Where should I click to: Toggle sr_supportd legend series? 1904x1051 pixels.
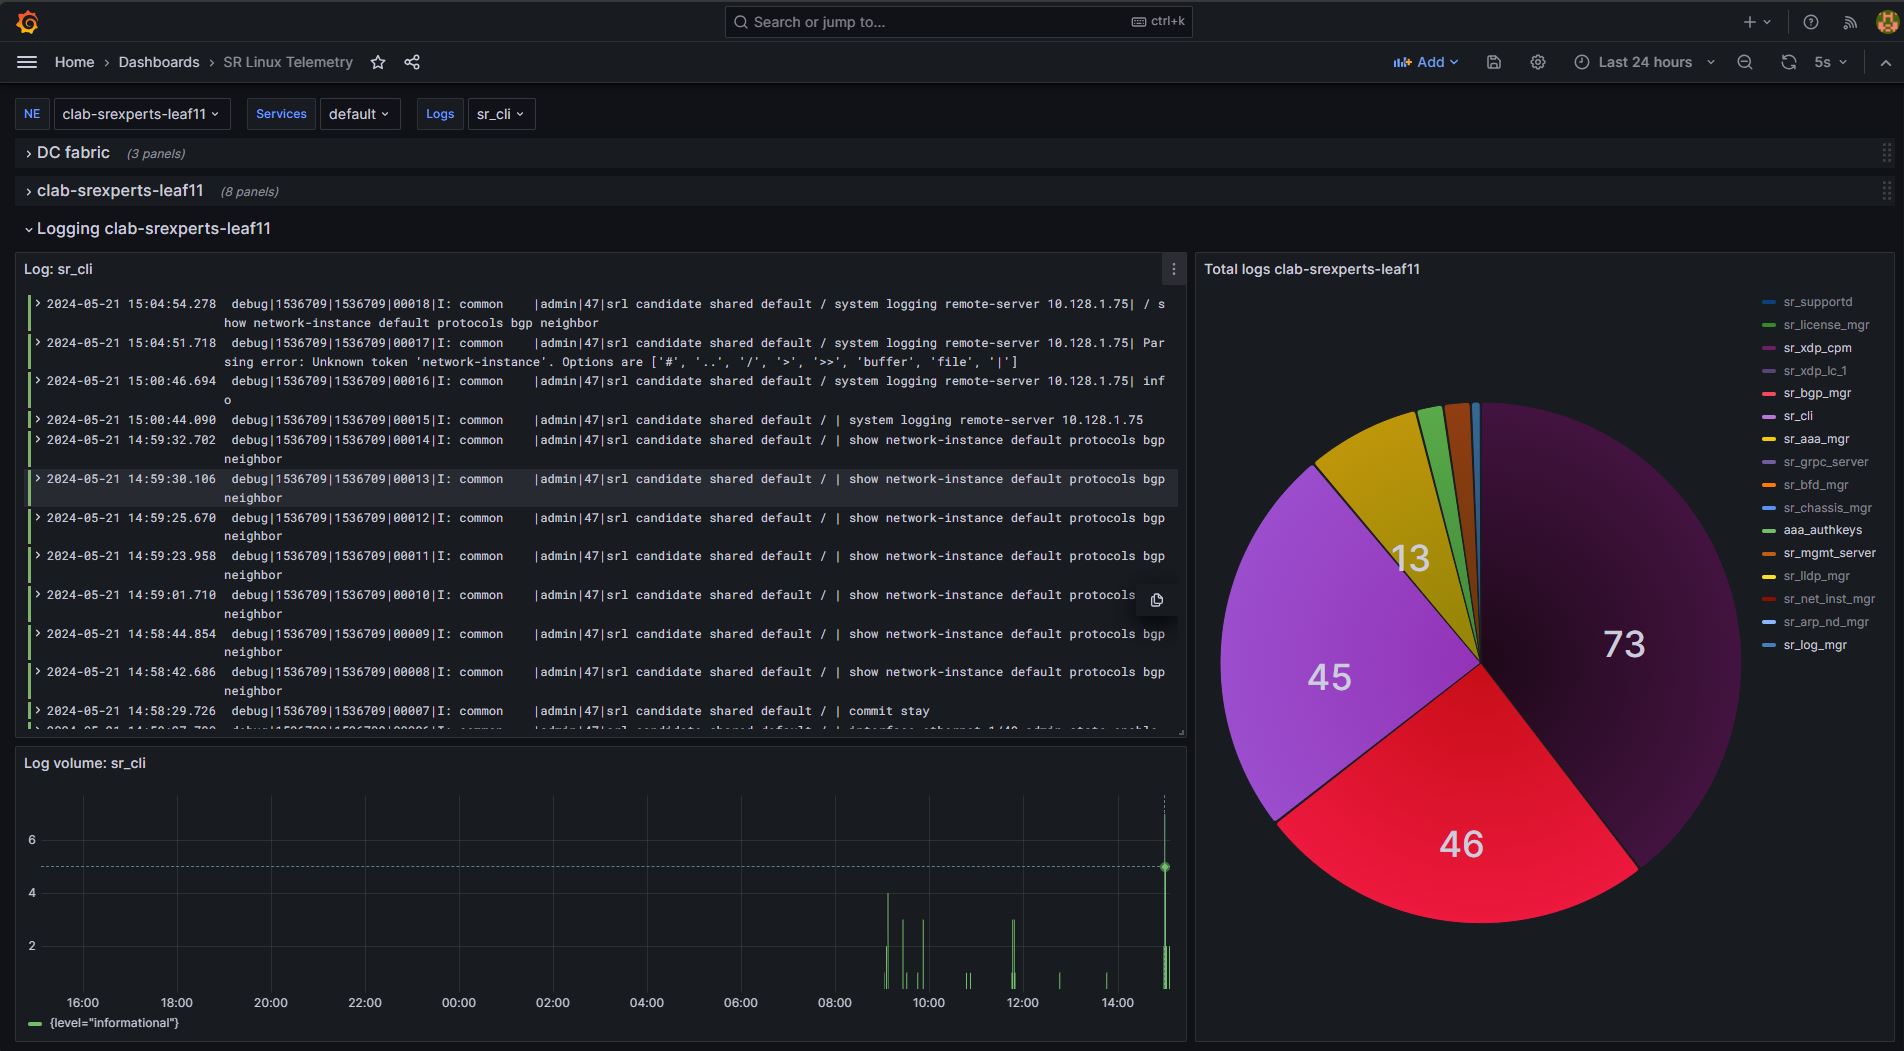1818,302
